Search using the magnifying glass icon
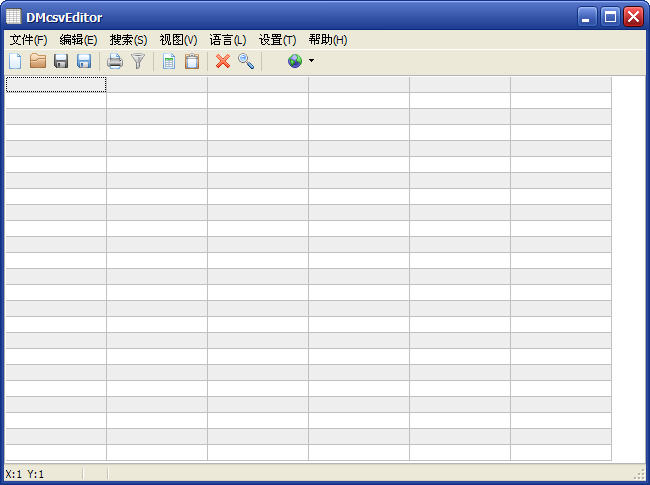The image size is (650, 485). click(x=246, y=61)
